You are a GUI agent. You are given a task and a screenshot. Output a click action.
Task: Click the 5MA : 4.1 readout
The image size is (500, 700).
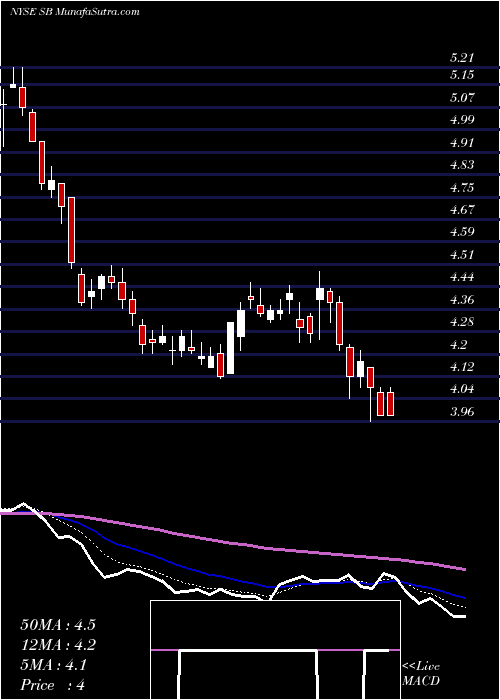[54, 665]
